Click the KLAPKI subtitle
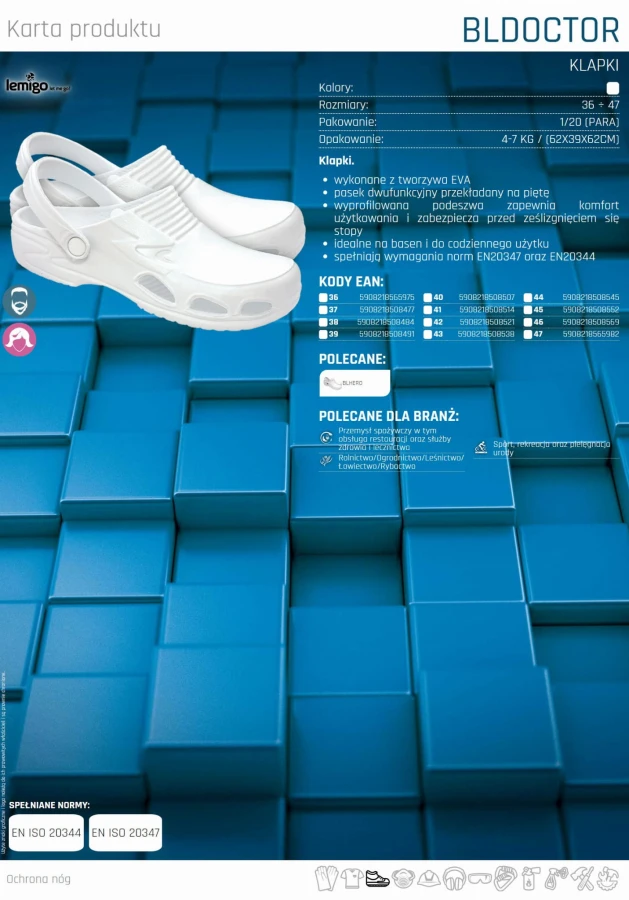The height and width of the screenshot is (900, 629). (x=594, y=65)
